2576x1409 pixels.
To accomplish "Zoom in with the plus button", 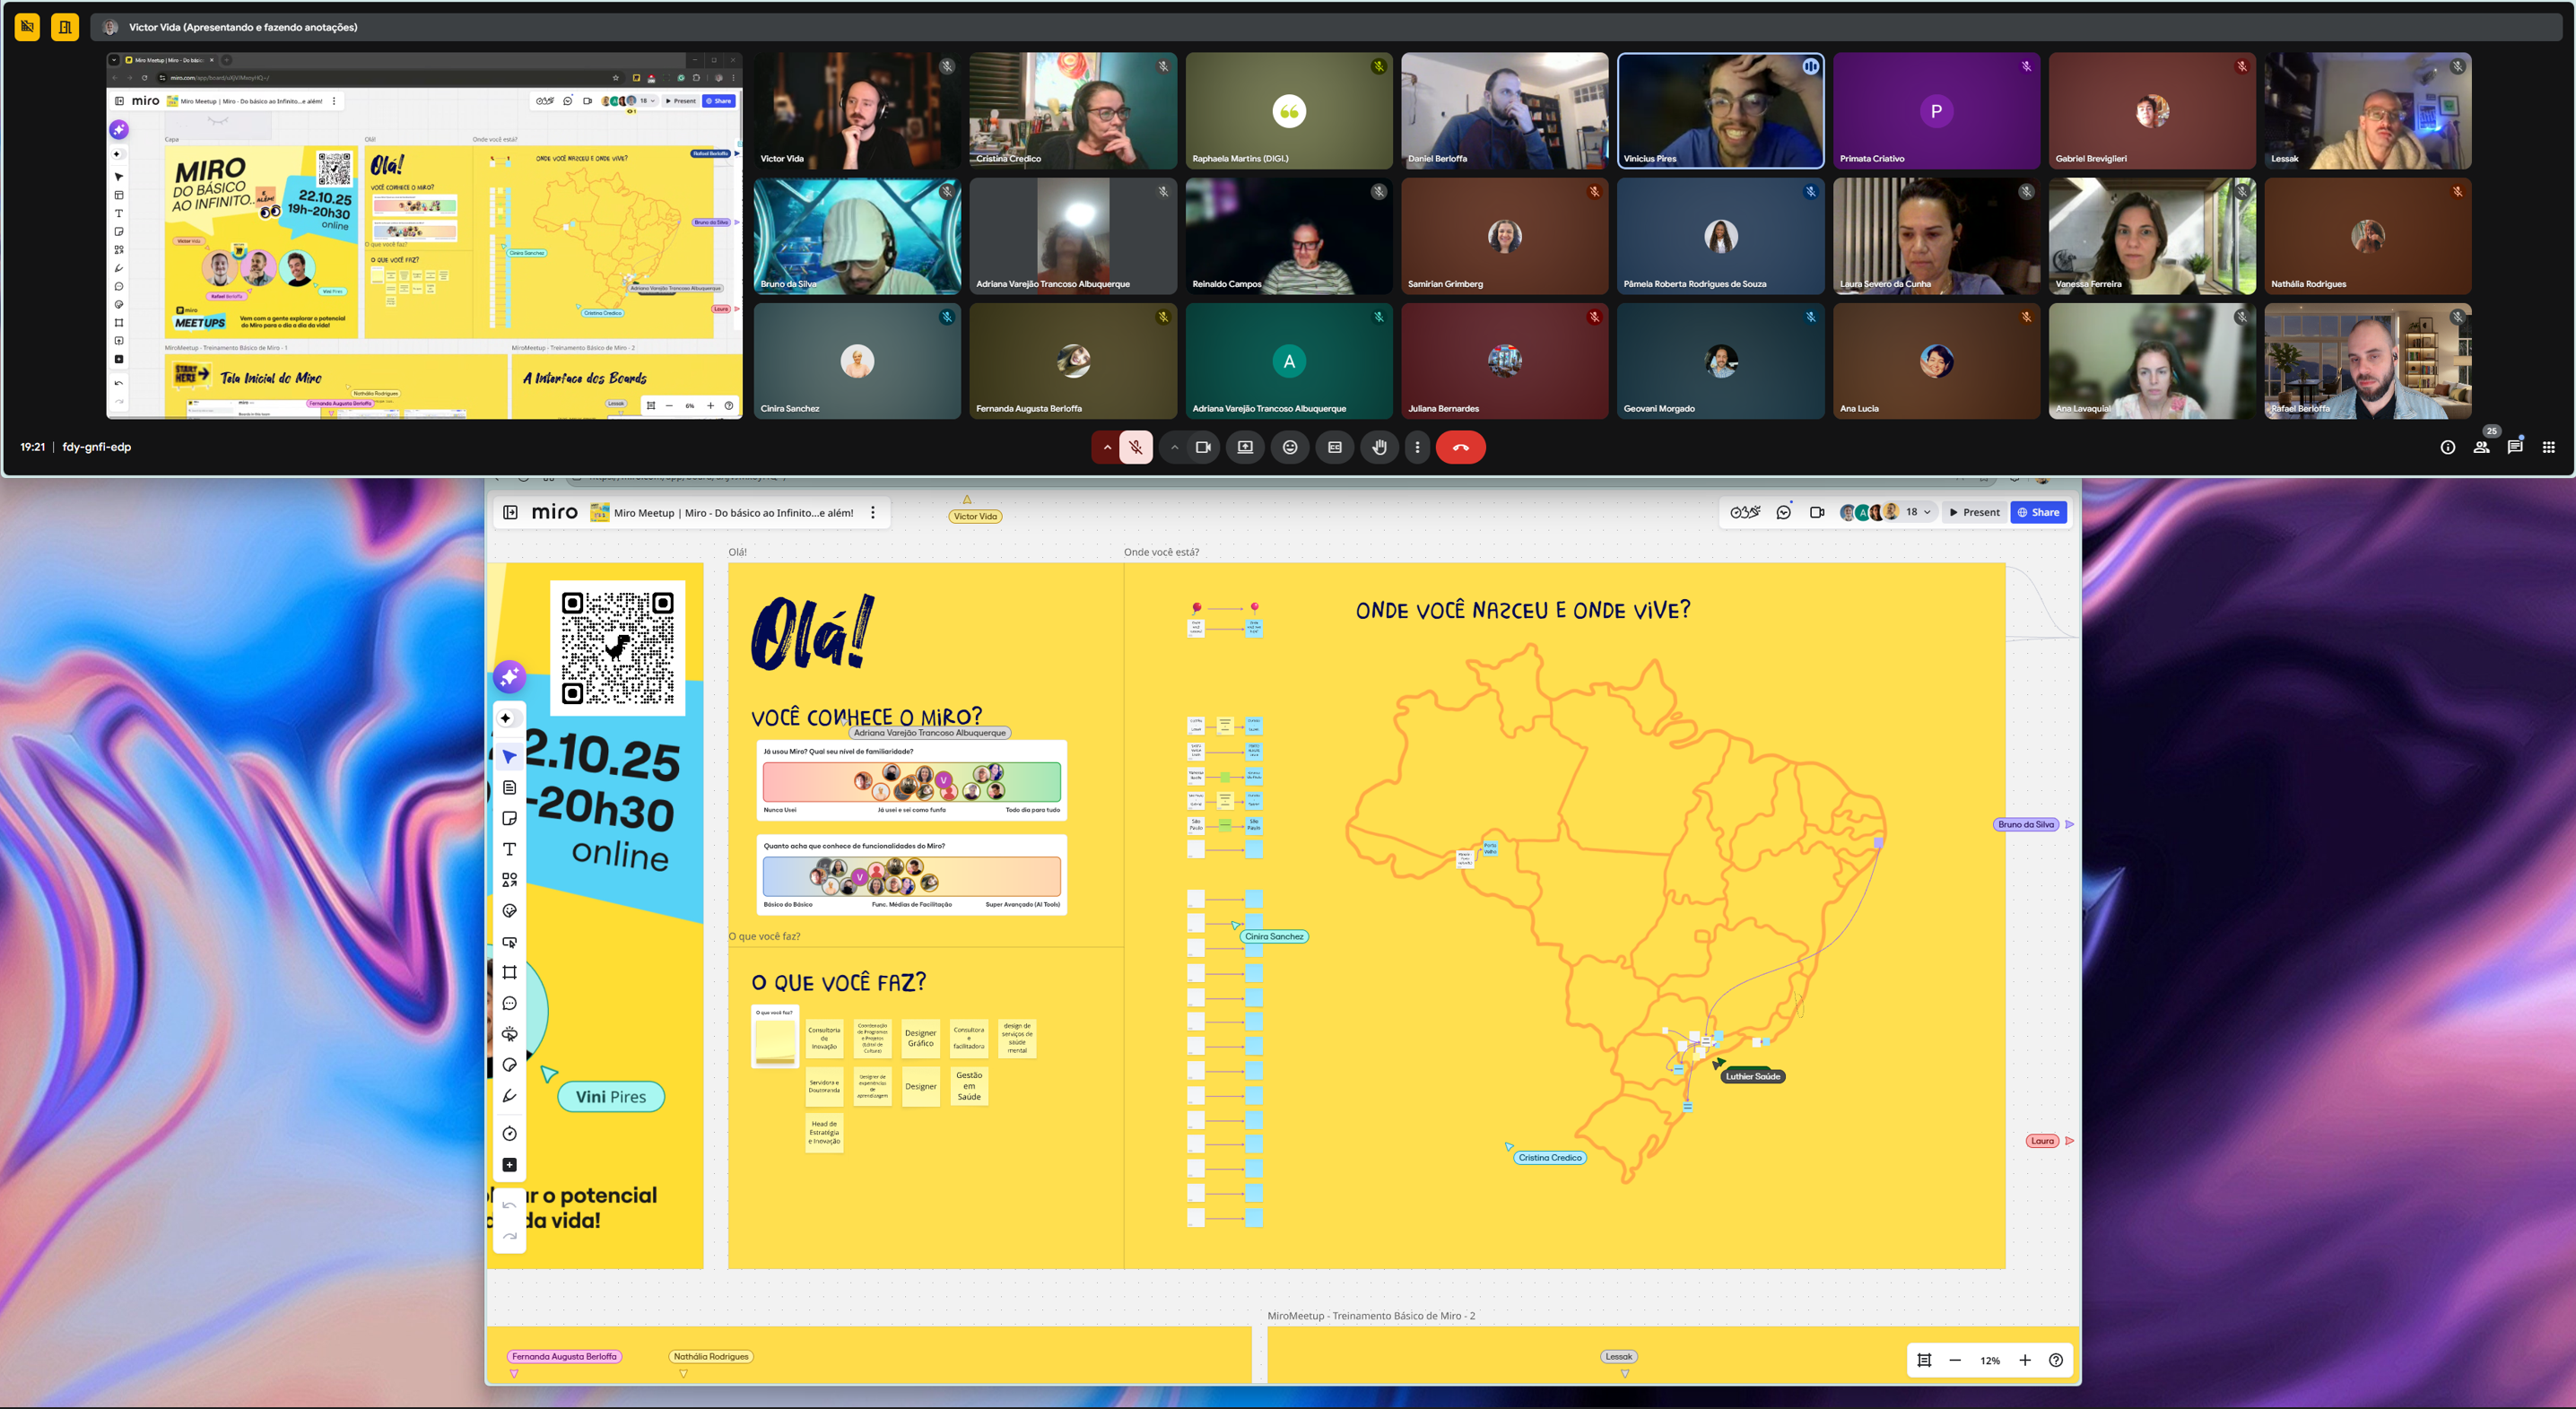I will pyautogui.click(x=2025, y=1360).
